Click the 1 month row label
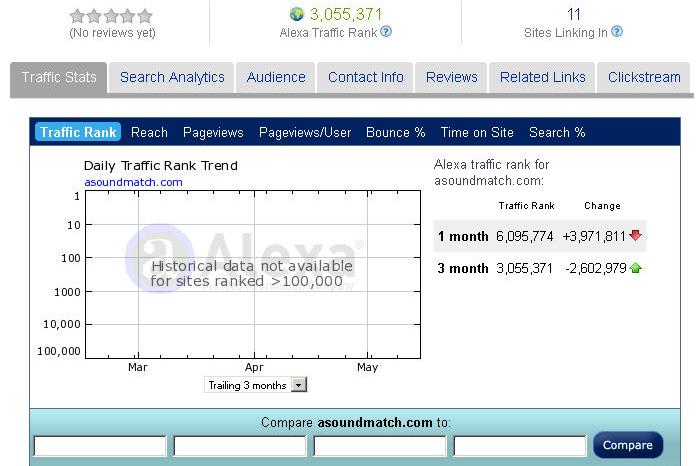Viewport: 698px width, 466px height. point(463,236)
